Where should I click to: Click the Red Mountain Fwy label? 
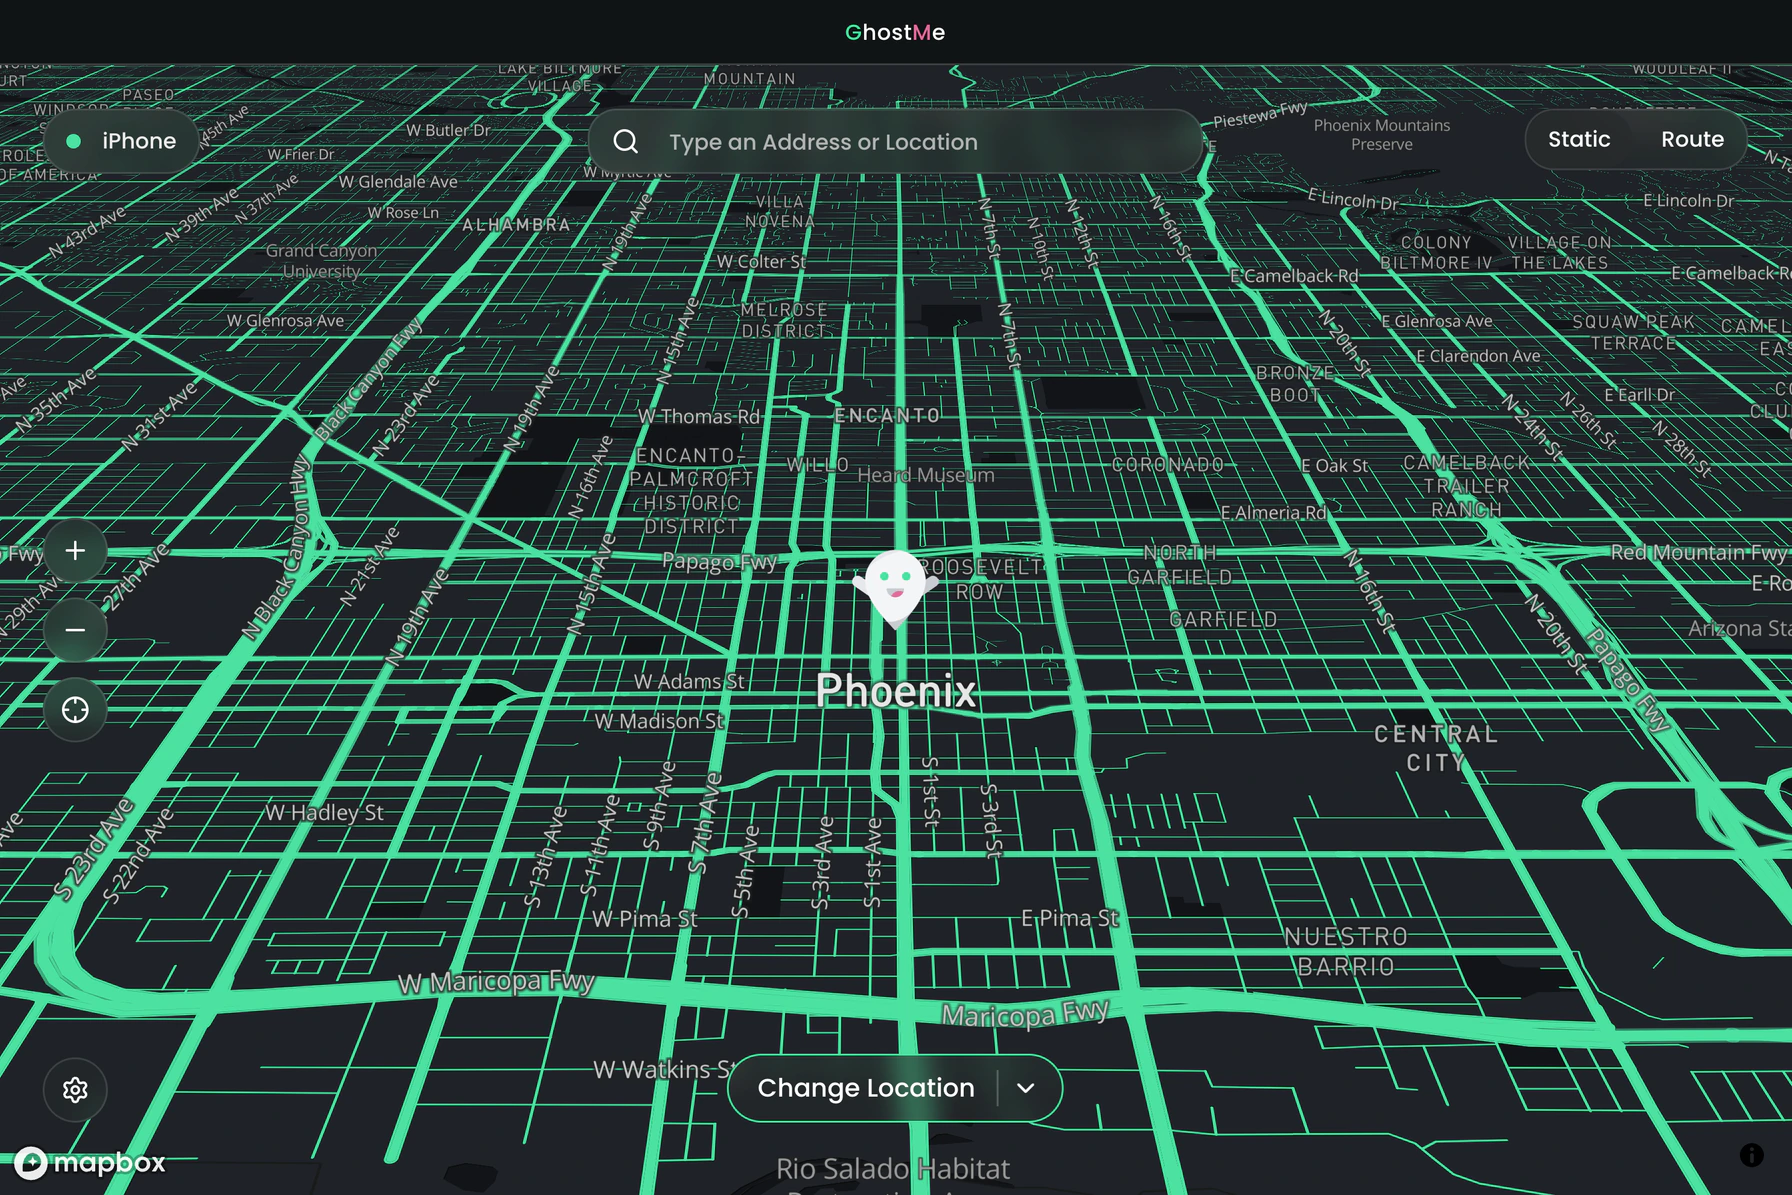pyautogui.click(x=1698, y=553)
